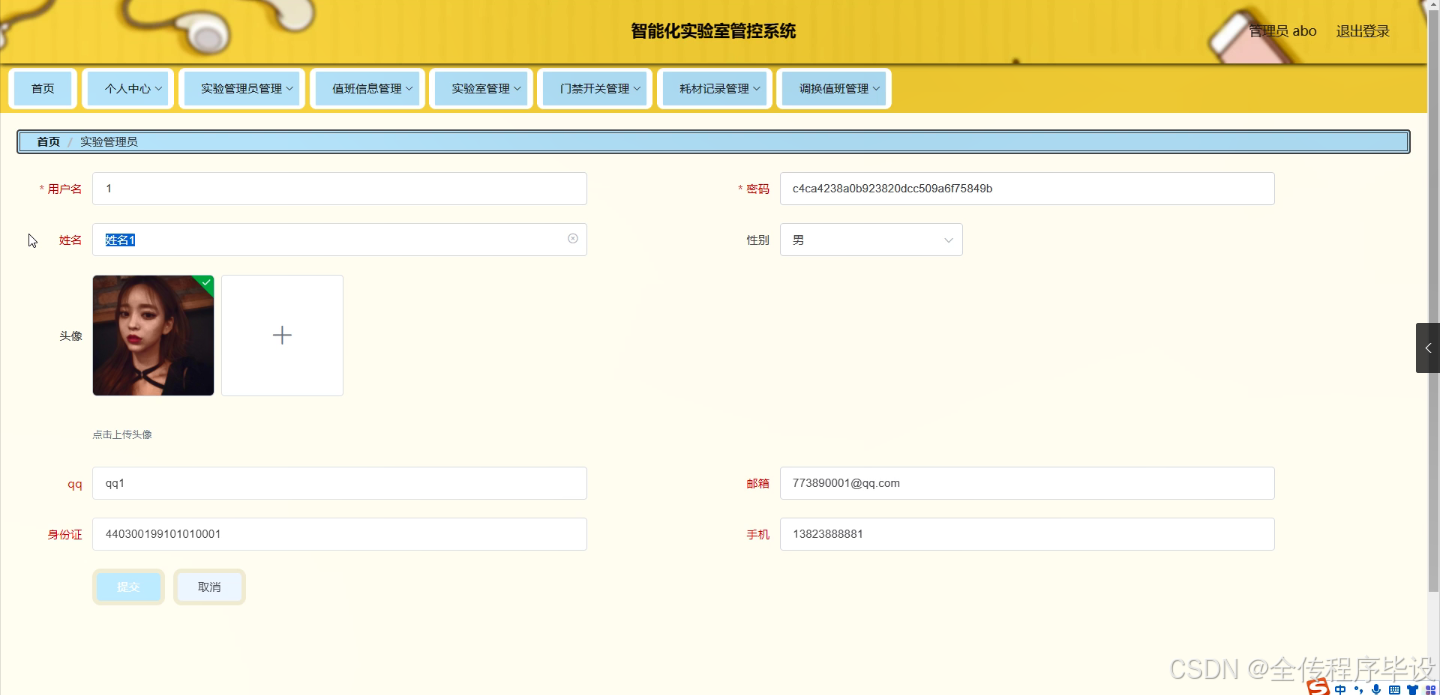1440x695 pixels.
Task: Switch Chinese/English with the 中 taskbar icon
Action: (1340, 689)
